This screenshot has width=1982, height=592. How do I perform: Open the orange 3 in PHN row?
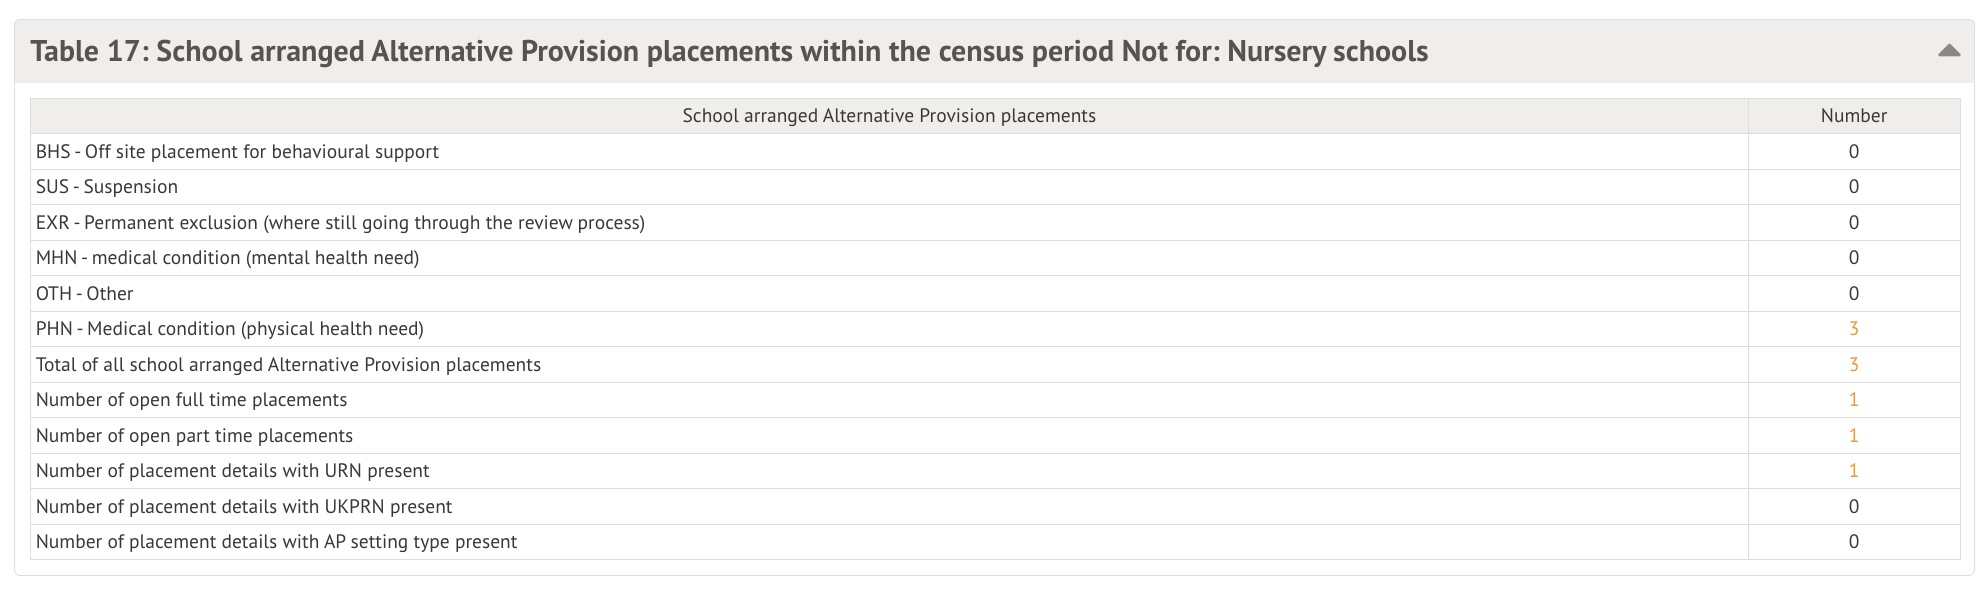(1853, 329)
